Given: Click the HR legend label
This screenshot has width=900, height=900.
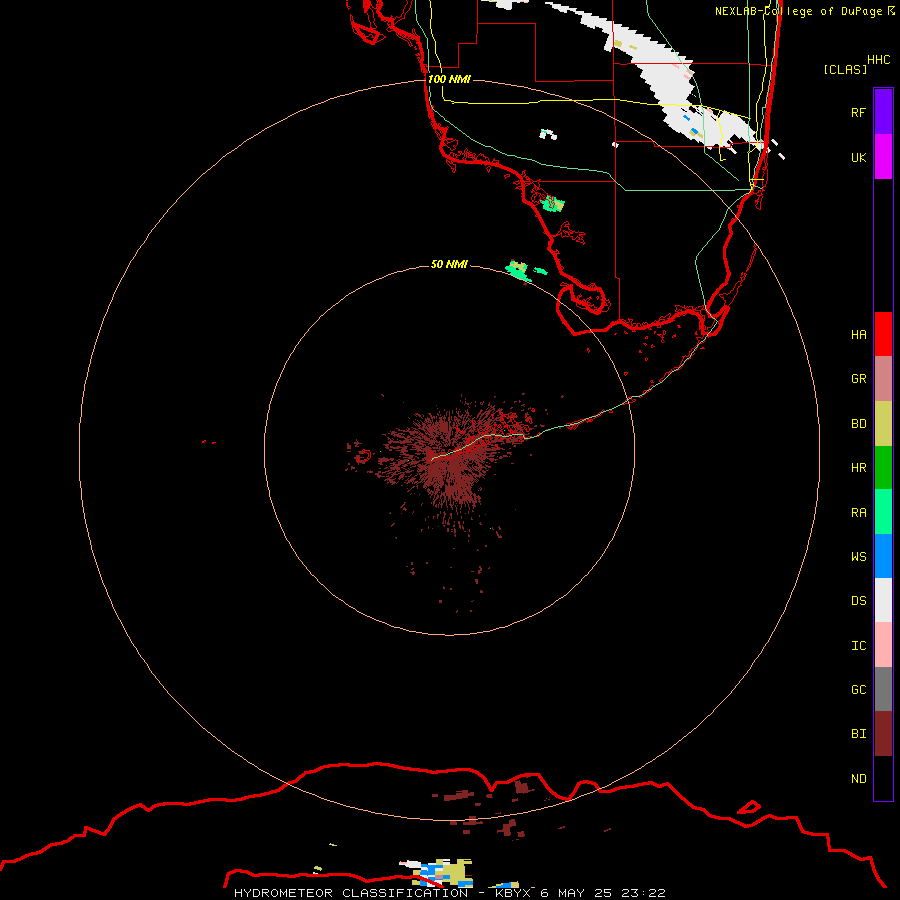Looking at the screenshot, I should point(858,468).
